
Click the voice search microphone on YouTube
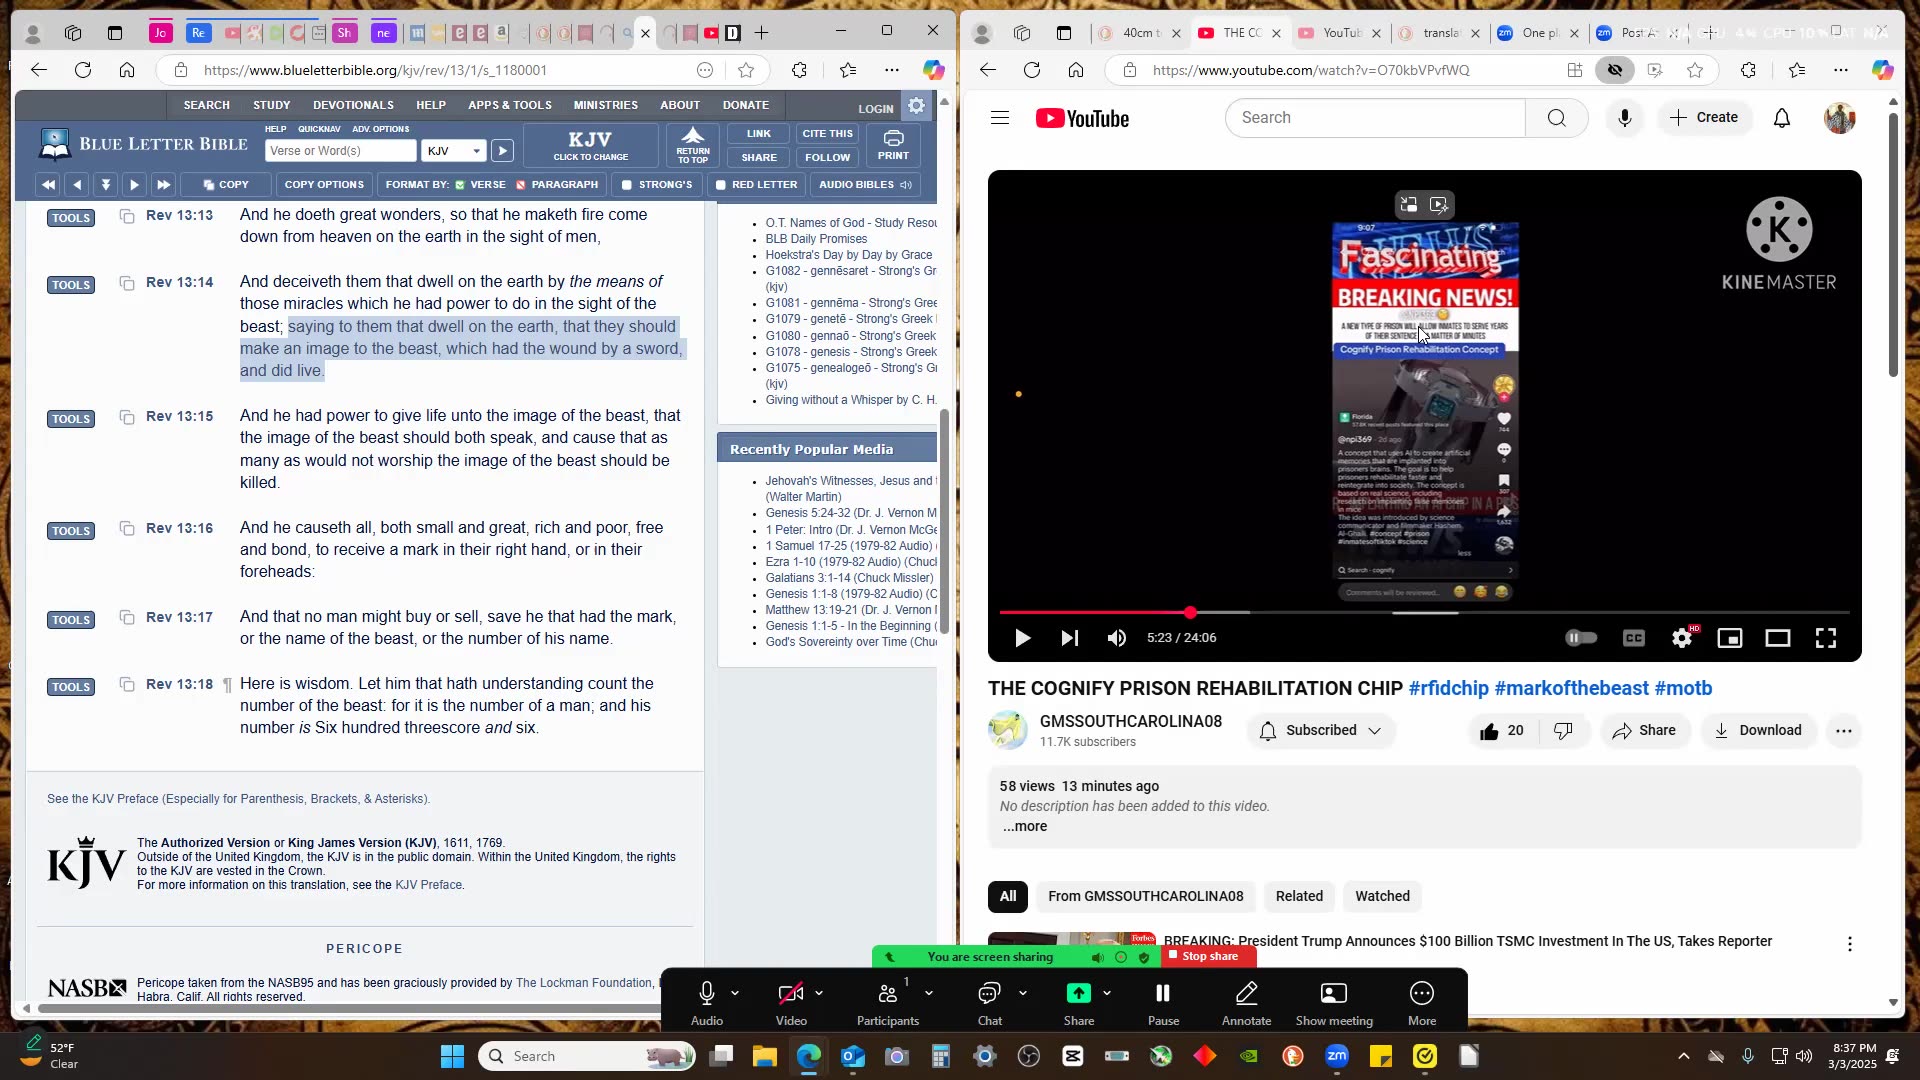(x=1625, y=118)
